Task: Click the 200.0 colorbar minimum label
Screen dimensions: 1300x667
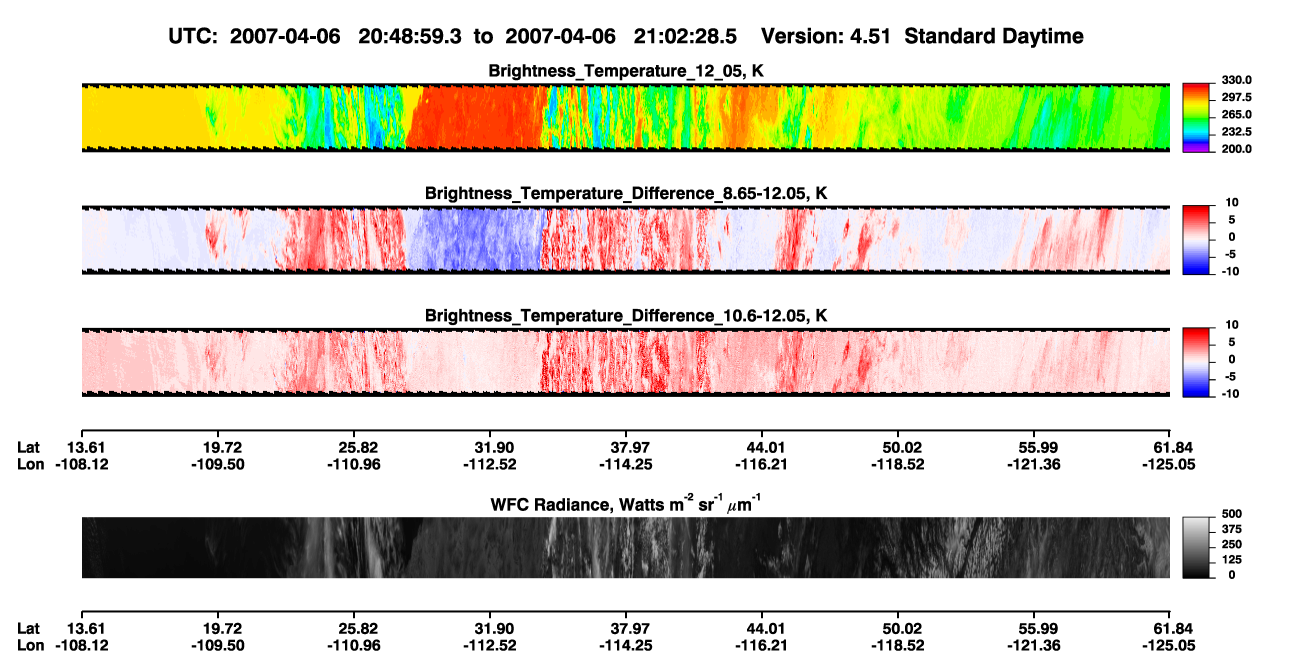Action: (1236, 149)
